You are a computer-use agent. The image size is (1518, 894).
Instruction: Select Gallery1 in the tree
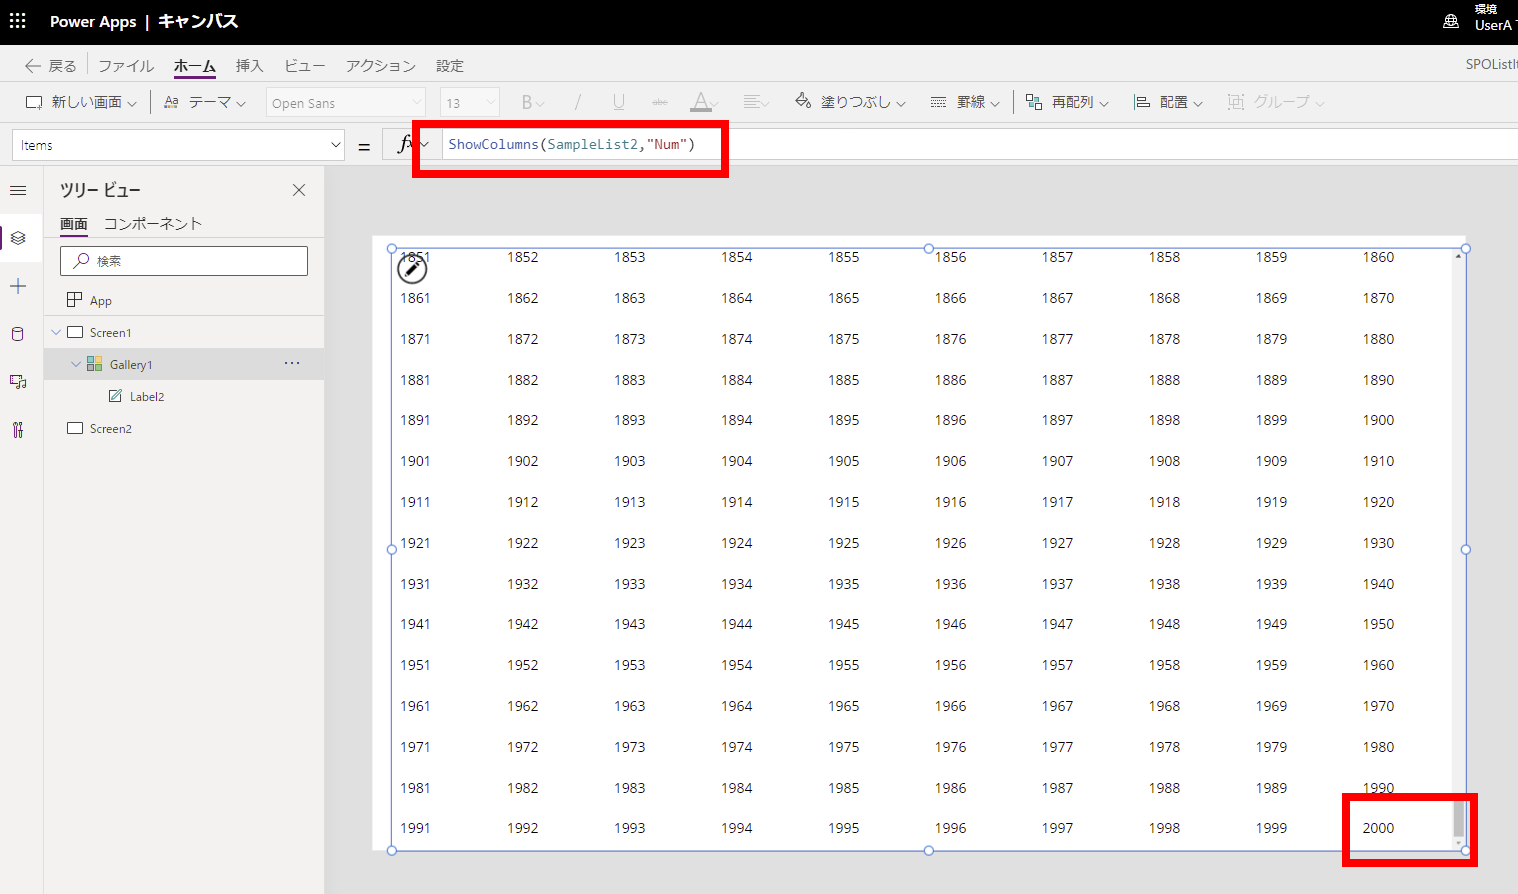point(131,364)
